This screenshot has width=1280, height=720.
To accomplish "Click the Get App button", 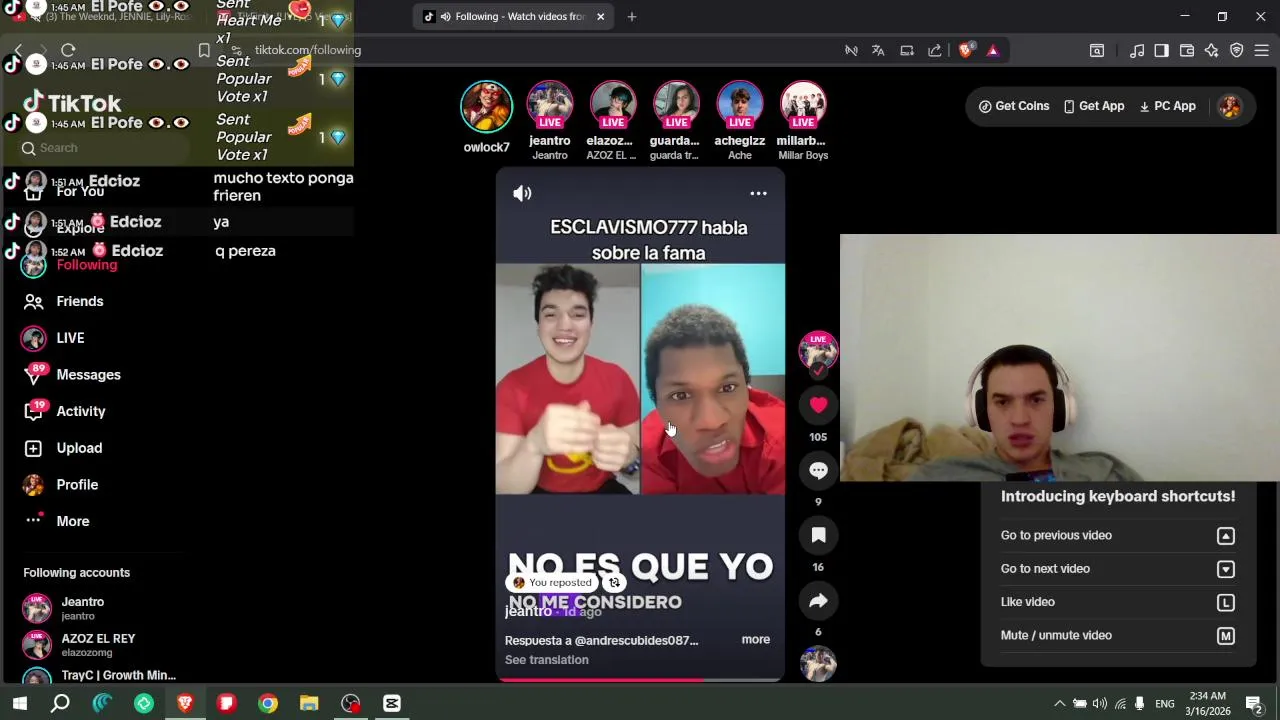I will tap(1093, 106).
